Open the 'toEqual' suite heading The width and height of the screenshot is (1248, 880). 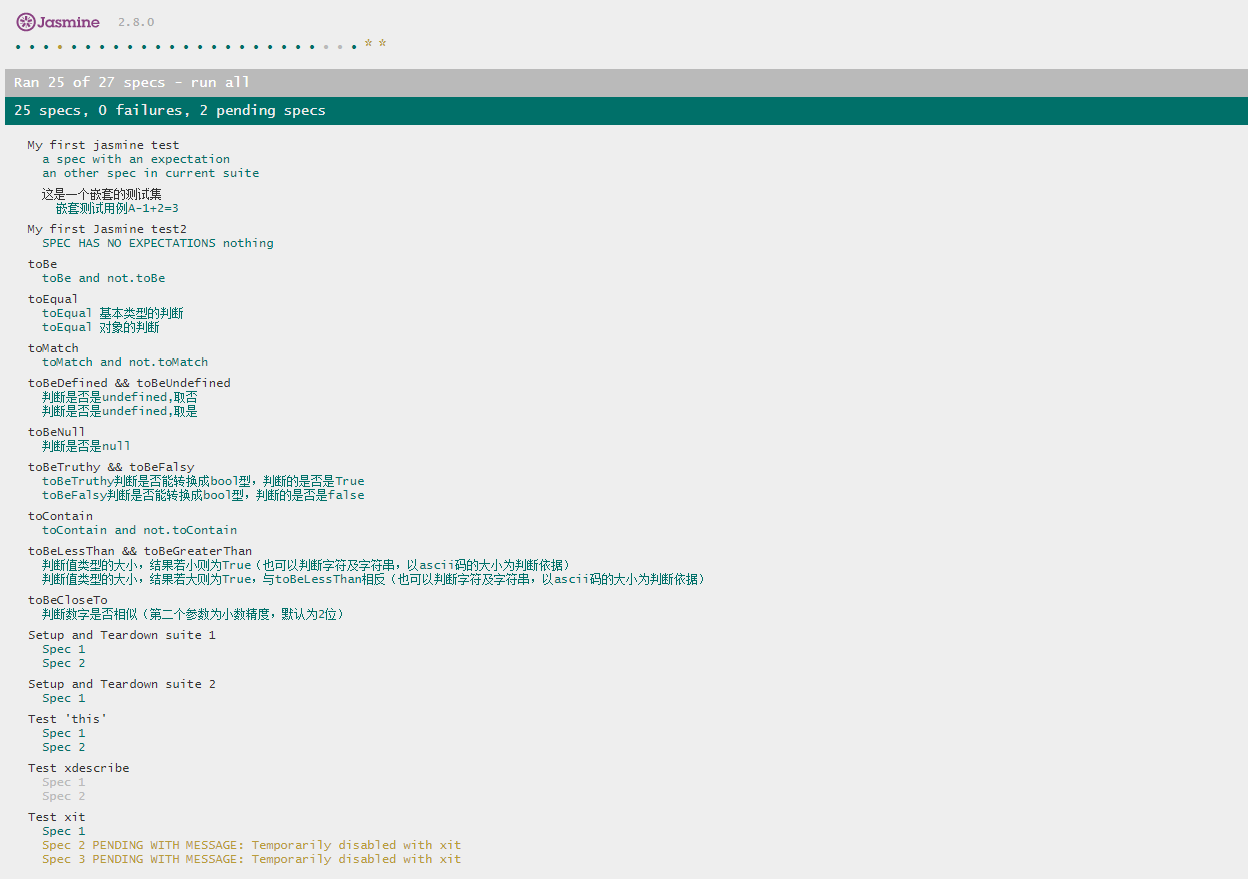point(53,299)
